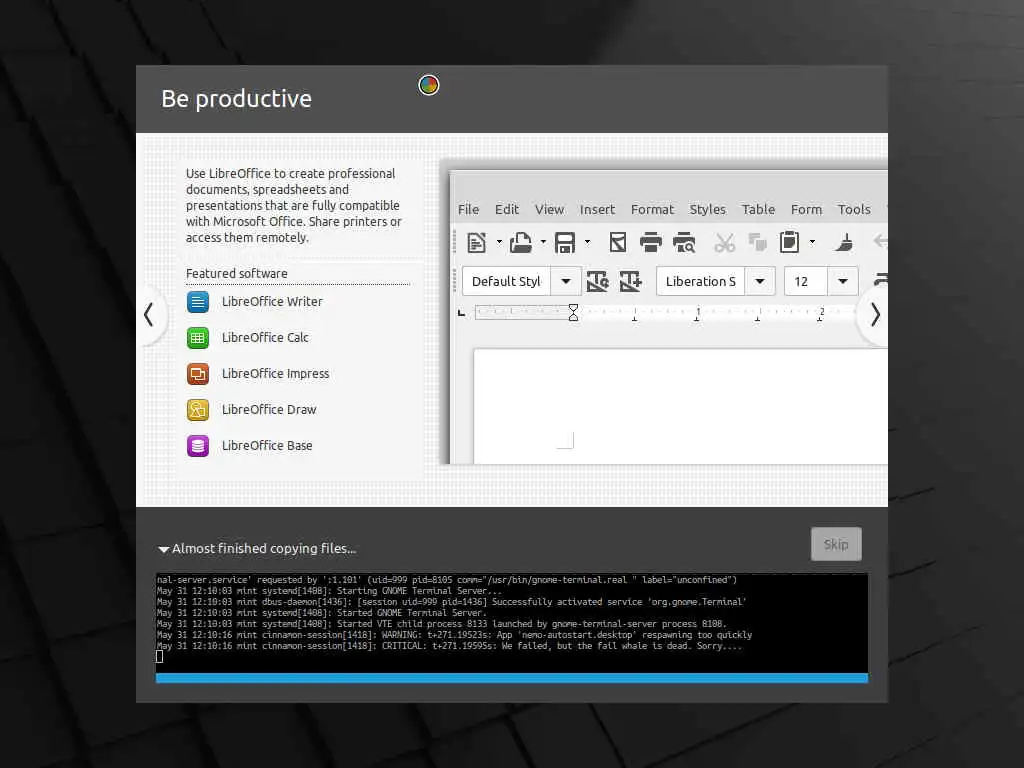The image size is (1024, 768).
Task: Click the 'Be productive' heading
Action: click(x=236, y=99)
